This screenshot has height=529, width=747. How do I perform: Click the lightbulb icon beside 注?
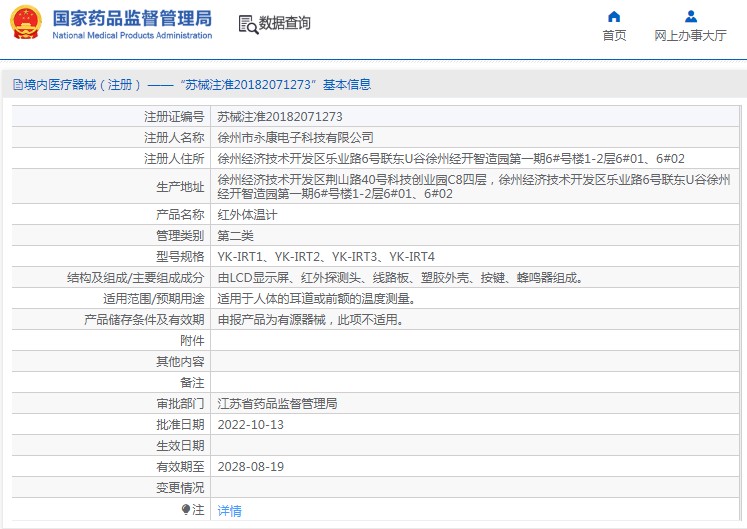(186, 509)
